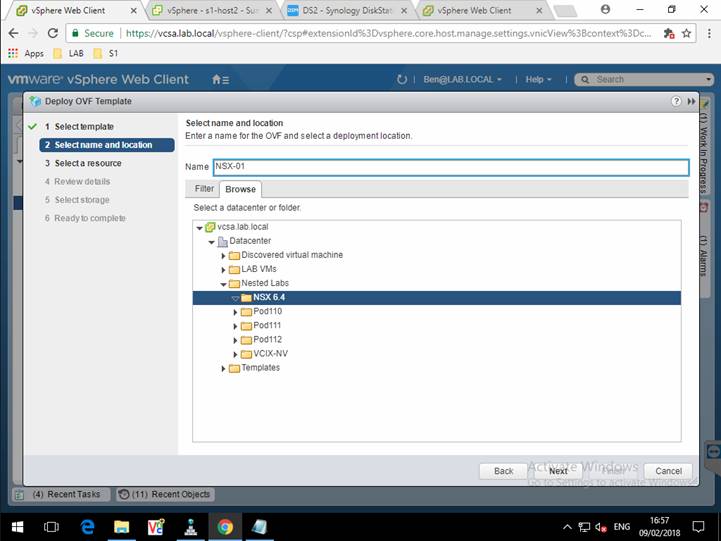This screenshot has width=721, height=541.
Task: Collapse the NSX 6.4 folder
Action: click(x=235, y=298)
